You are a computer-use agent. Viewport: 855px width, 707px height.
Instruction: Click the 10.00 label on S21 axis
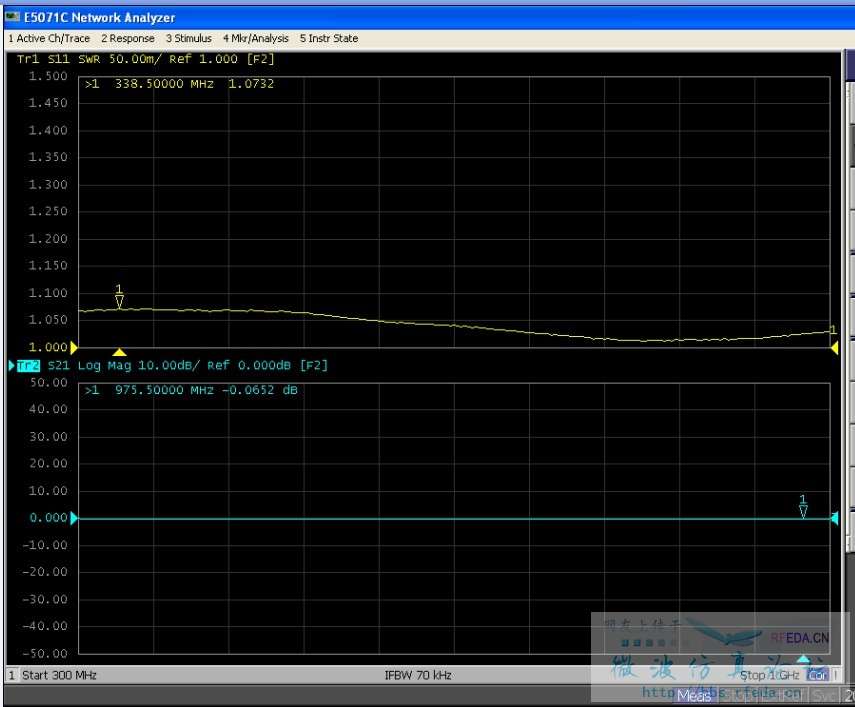(49, 491)
